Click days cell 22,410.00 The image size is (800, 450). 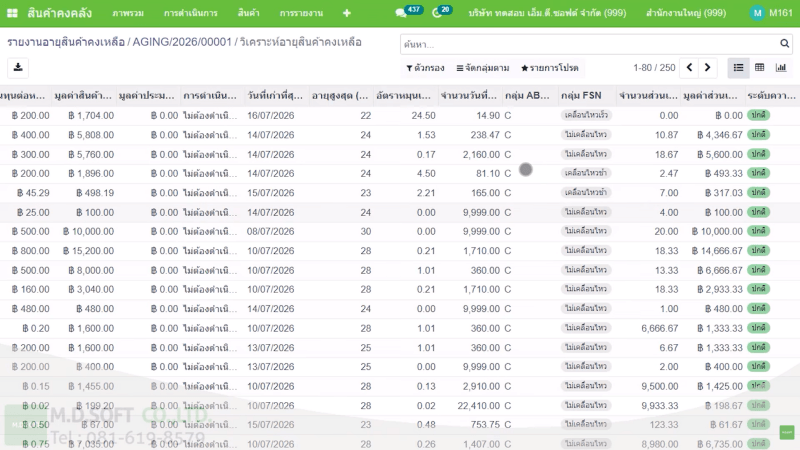pos(479,406)
